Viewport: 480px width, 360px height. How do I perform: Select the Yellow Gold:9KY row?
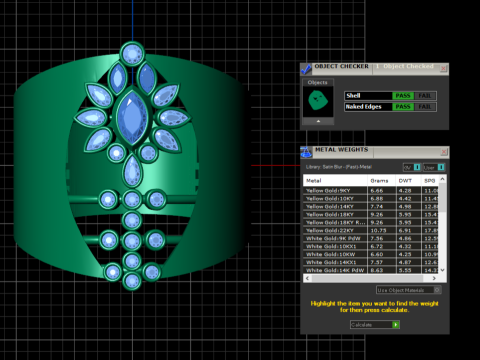[371, 191]
